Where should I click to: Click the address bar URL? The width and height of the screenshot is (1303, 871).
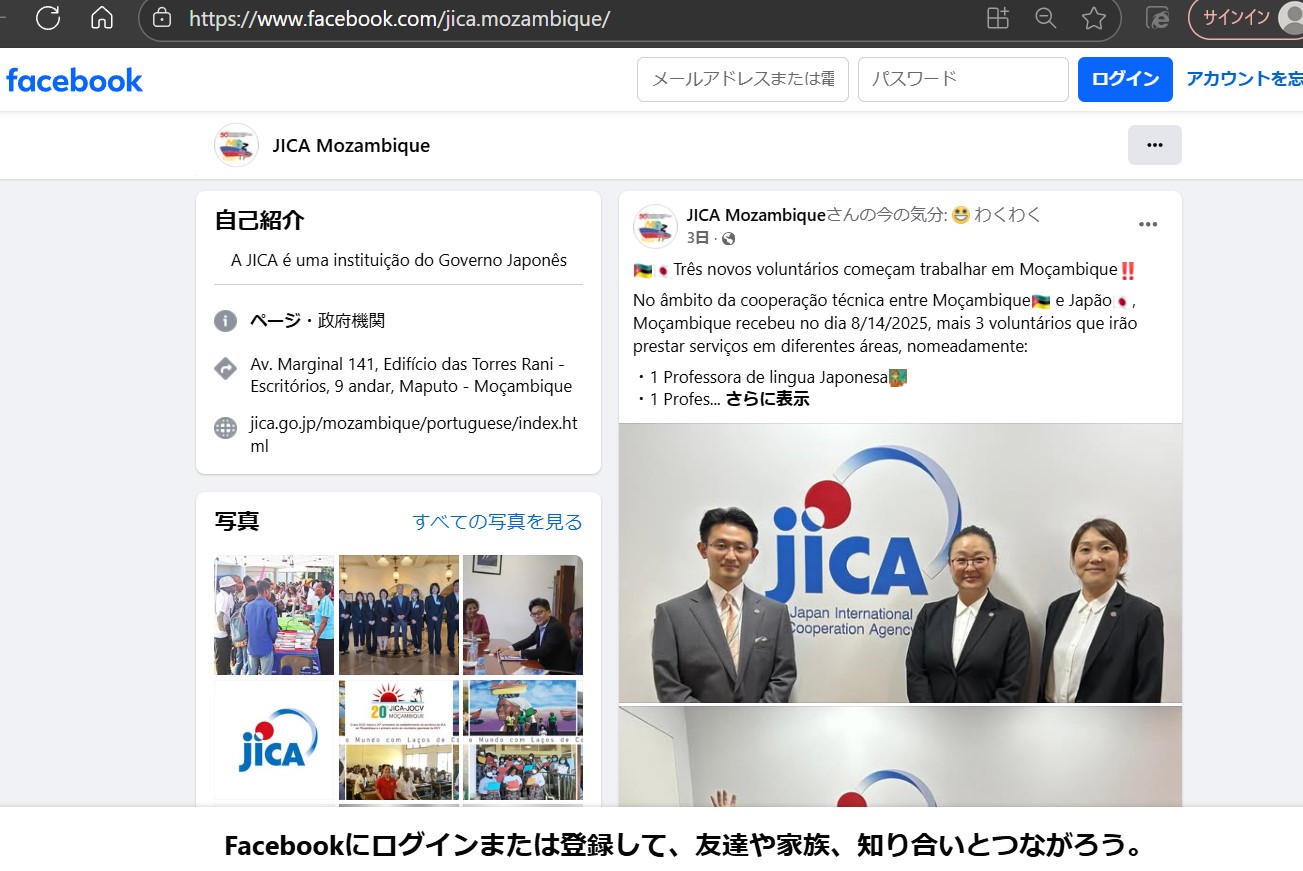coord(399,19)
